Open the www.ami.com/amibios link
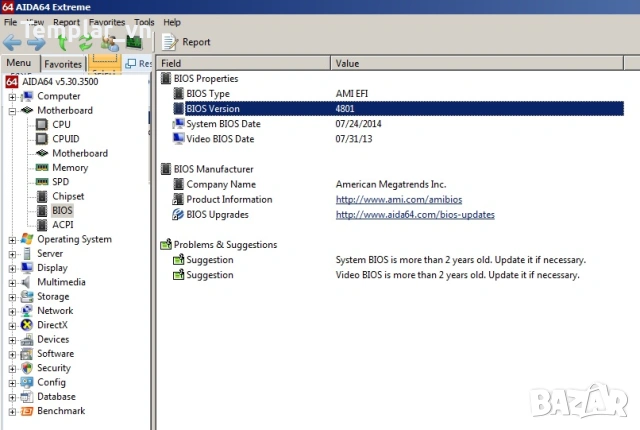The width and height of the screenshot is (640, 430). click(399, 199)
